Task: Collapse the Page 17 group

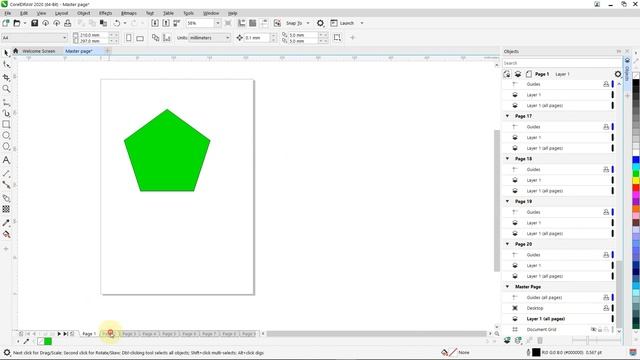Action: click(507, 116)
